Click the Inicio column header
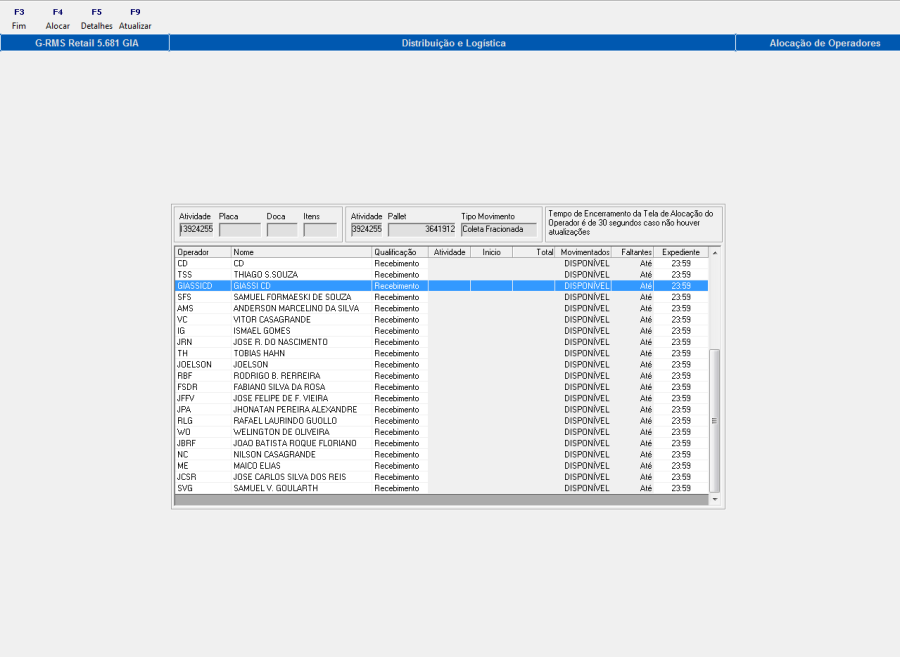This screenshot has height=657, width=900. point(491,252)
